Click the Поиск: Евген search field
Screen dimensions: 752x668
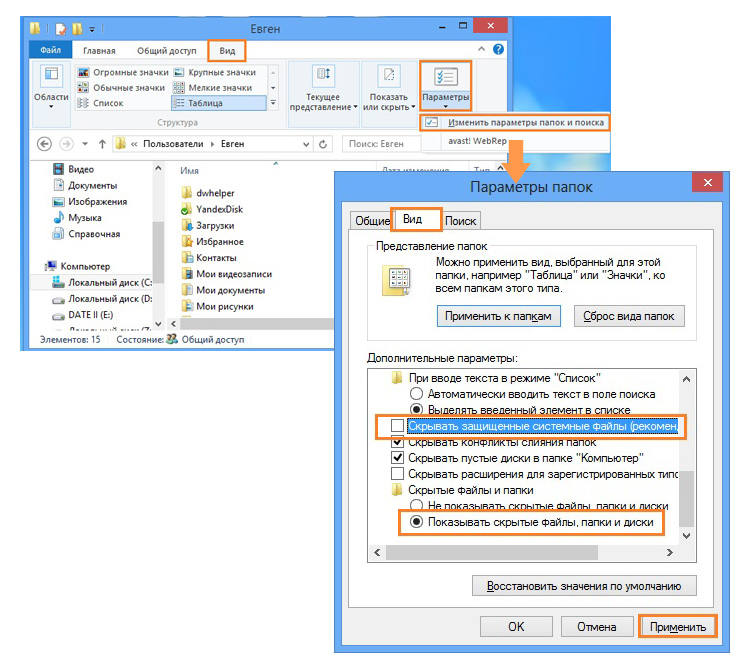coord(381,144)
